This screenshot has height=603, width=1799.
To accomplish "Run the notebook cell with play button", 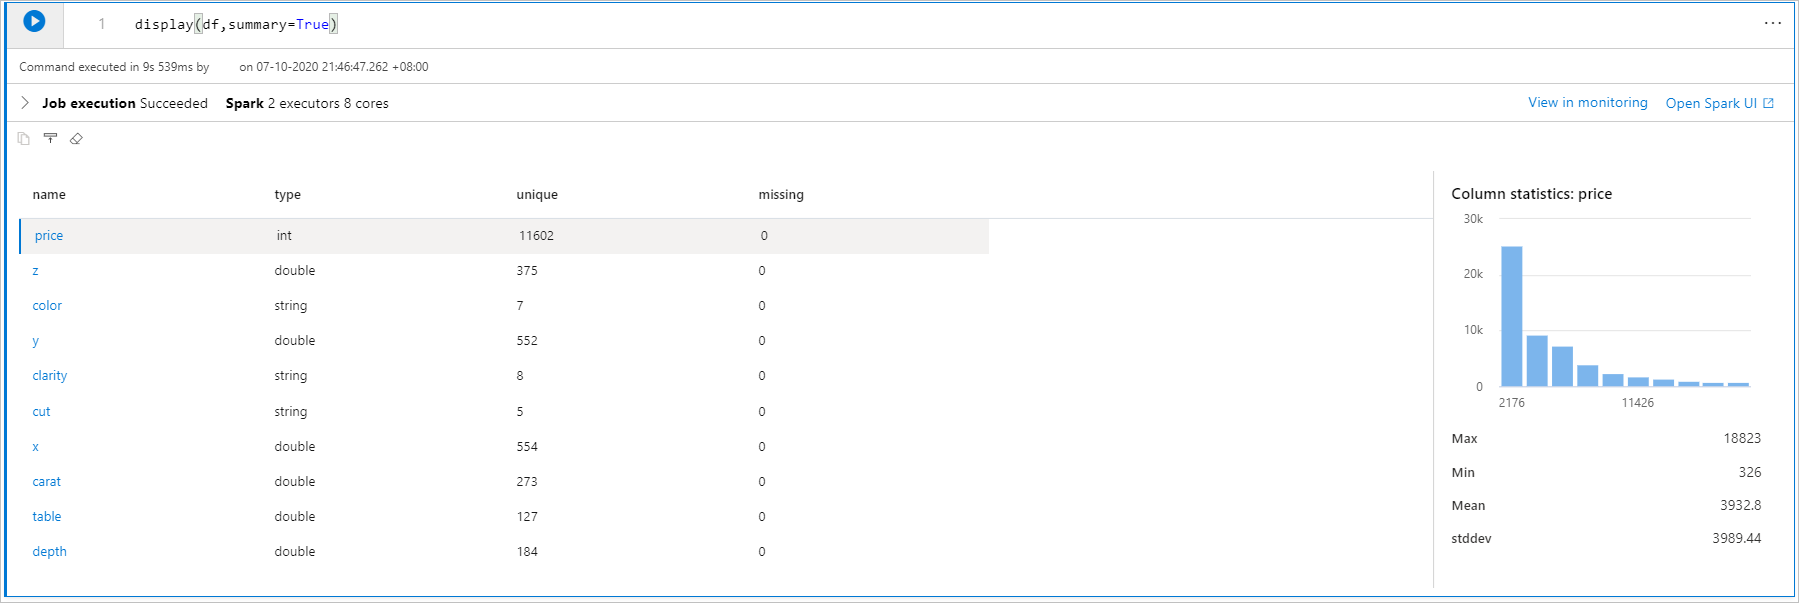I will pyautogui.click(x=34, y=21).
